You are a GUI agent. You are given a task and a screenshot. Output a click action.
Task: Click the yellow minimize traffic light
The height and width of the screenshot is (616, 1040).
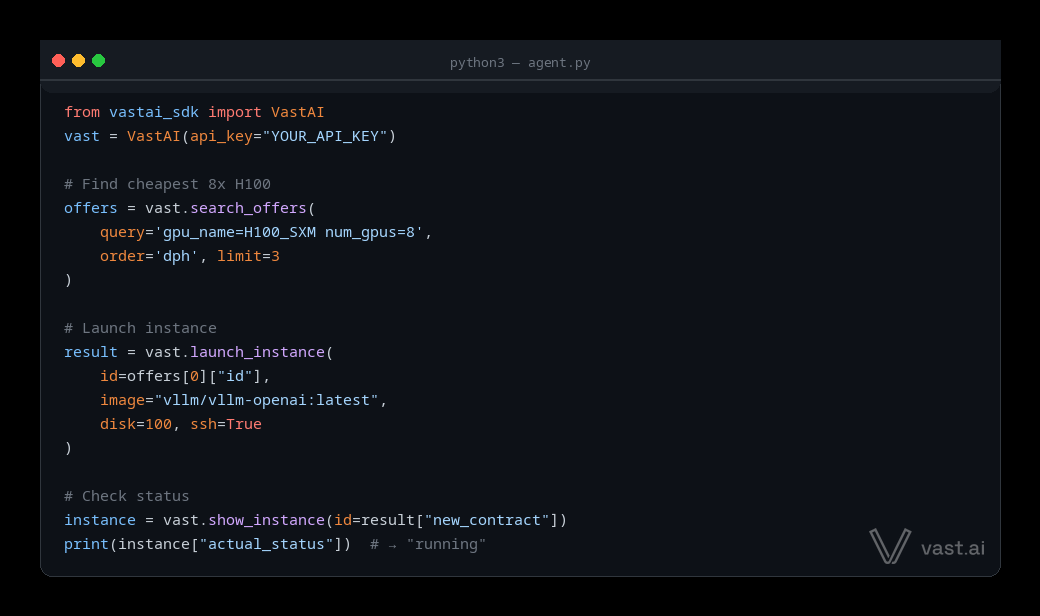coord(78,60)
